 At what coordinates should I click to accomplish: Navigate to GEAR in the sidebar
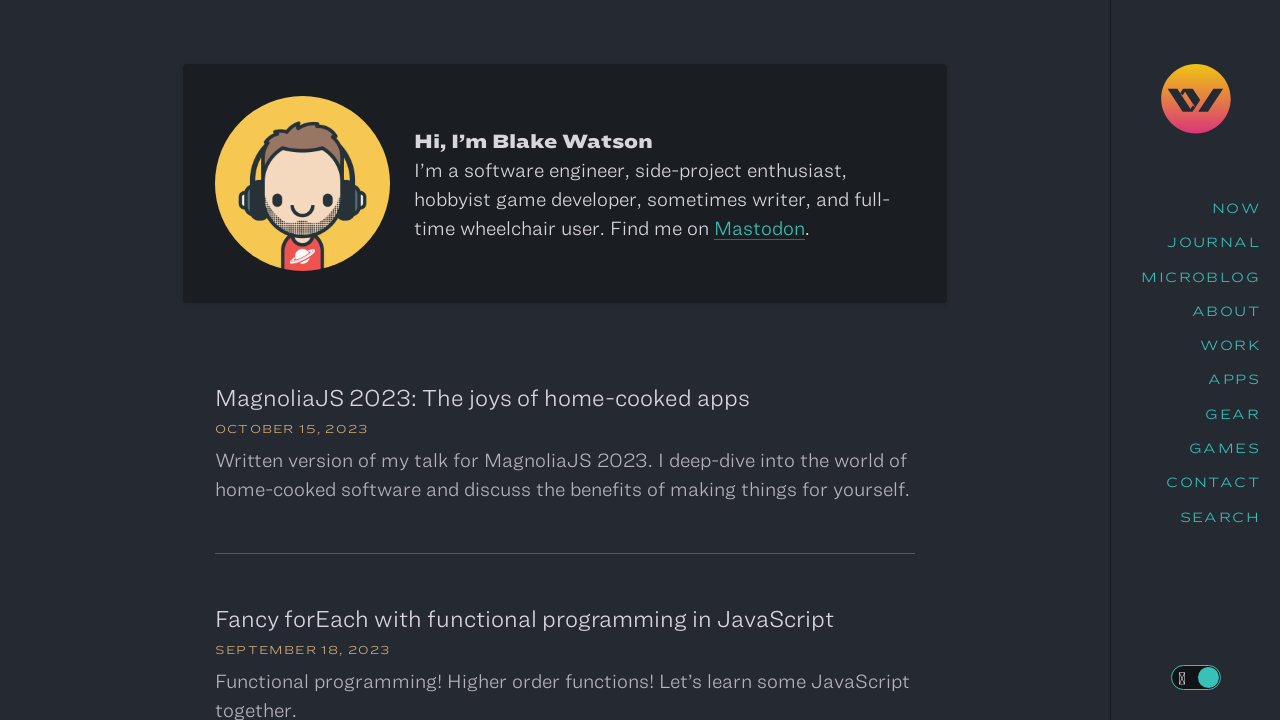pyautogui.click(x=1232, y=413)
